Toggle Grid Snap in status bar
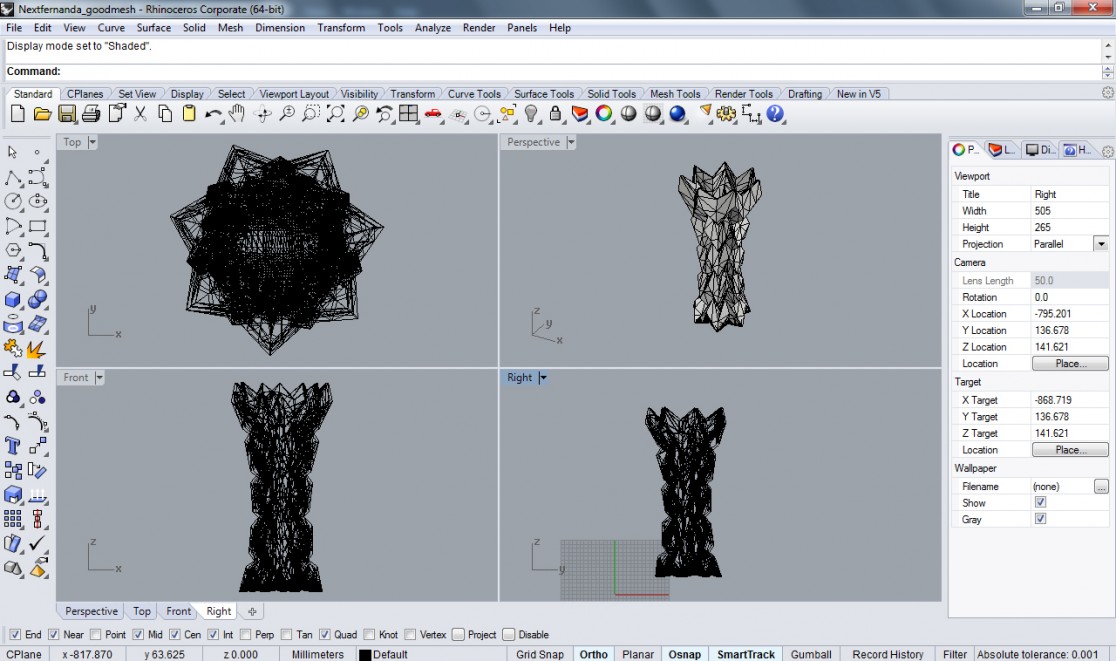 pyautogui.click(x=539, y=654)
